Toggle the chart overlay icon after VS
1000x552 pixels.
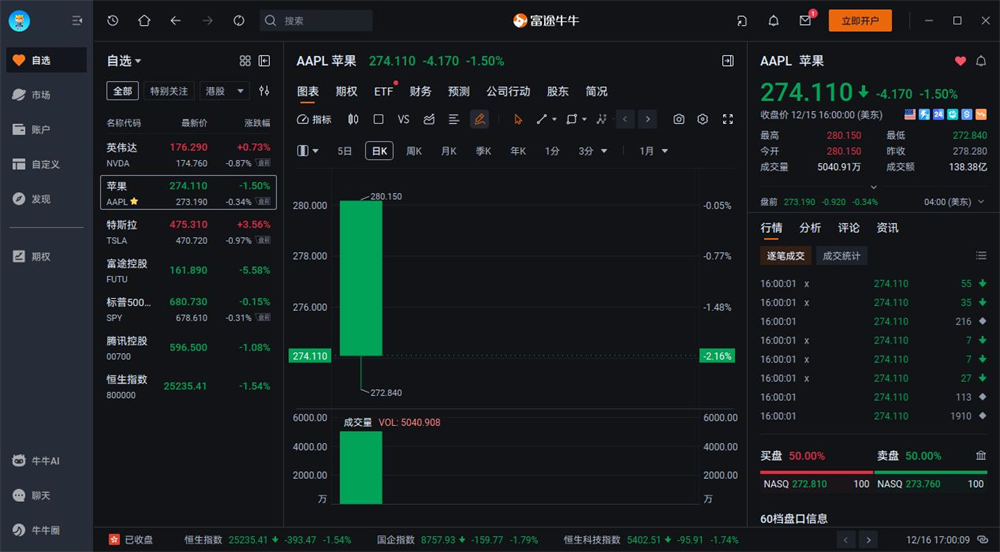[x=429, y=119]
